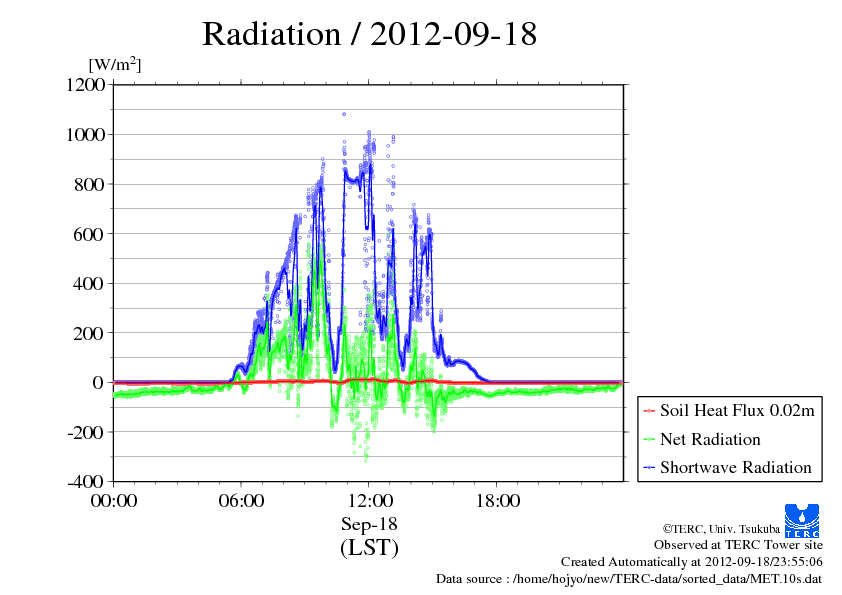The image size is (842, 595).
Task: Click the x-axis label 00:00
Action: click(x=114, y=500)
